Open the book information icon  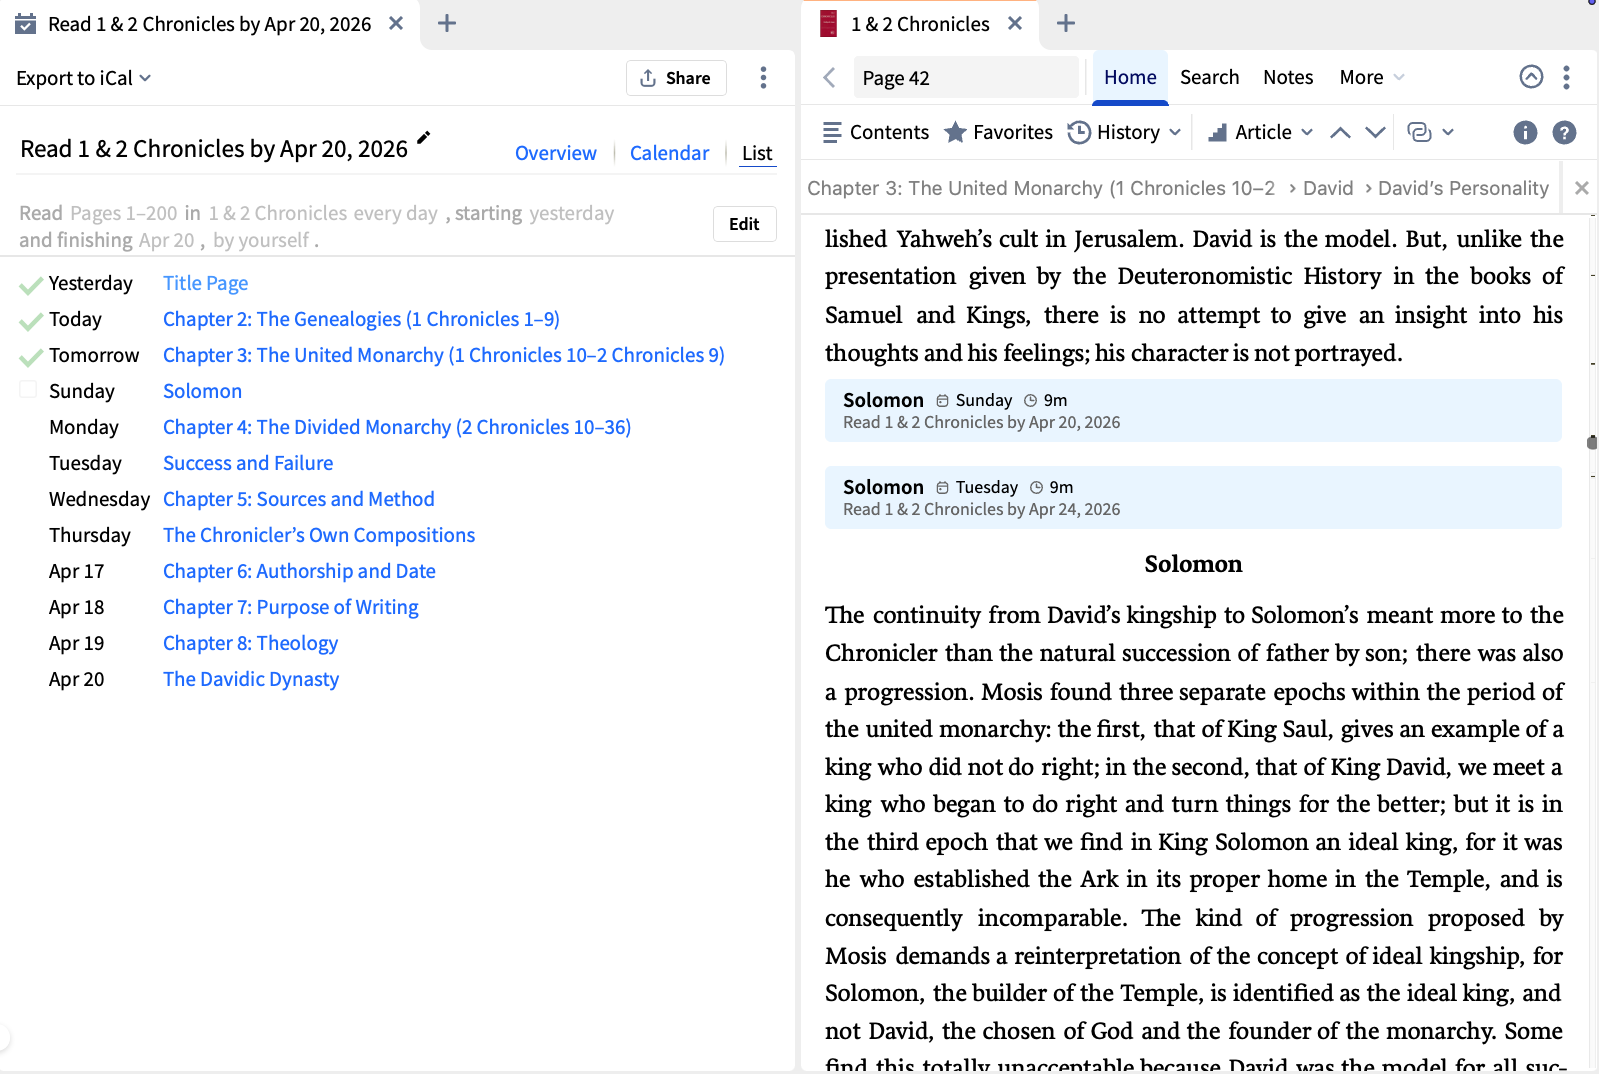tap(1525, 132)
